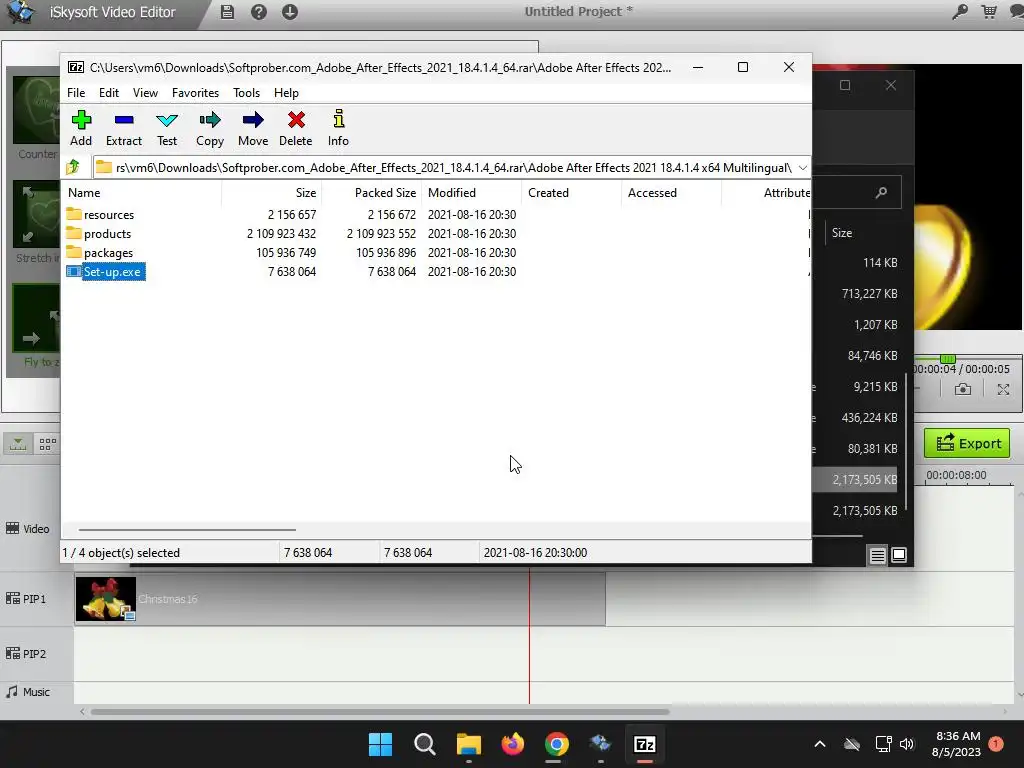The width and height of the screenshot is (1024, 768).
Task: Go up one folder level in 7-Zip
Action: coord(73,167)
